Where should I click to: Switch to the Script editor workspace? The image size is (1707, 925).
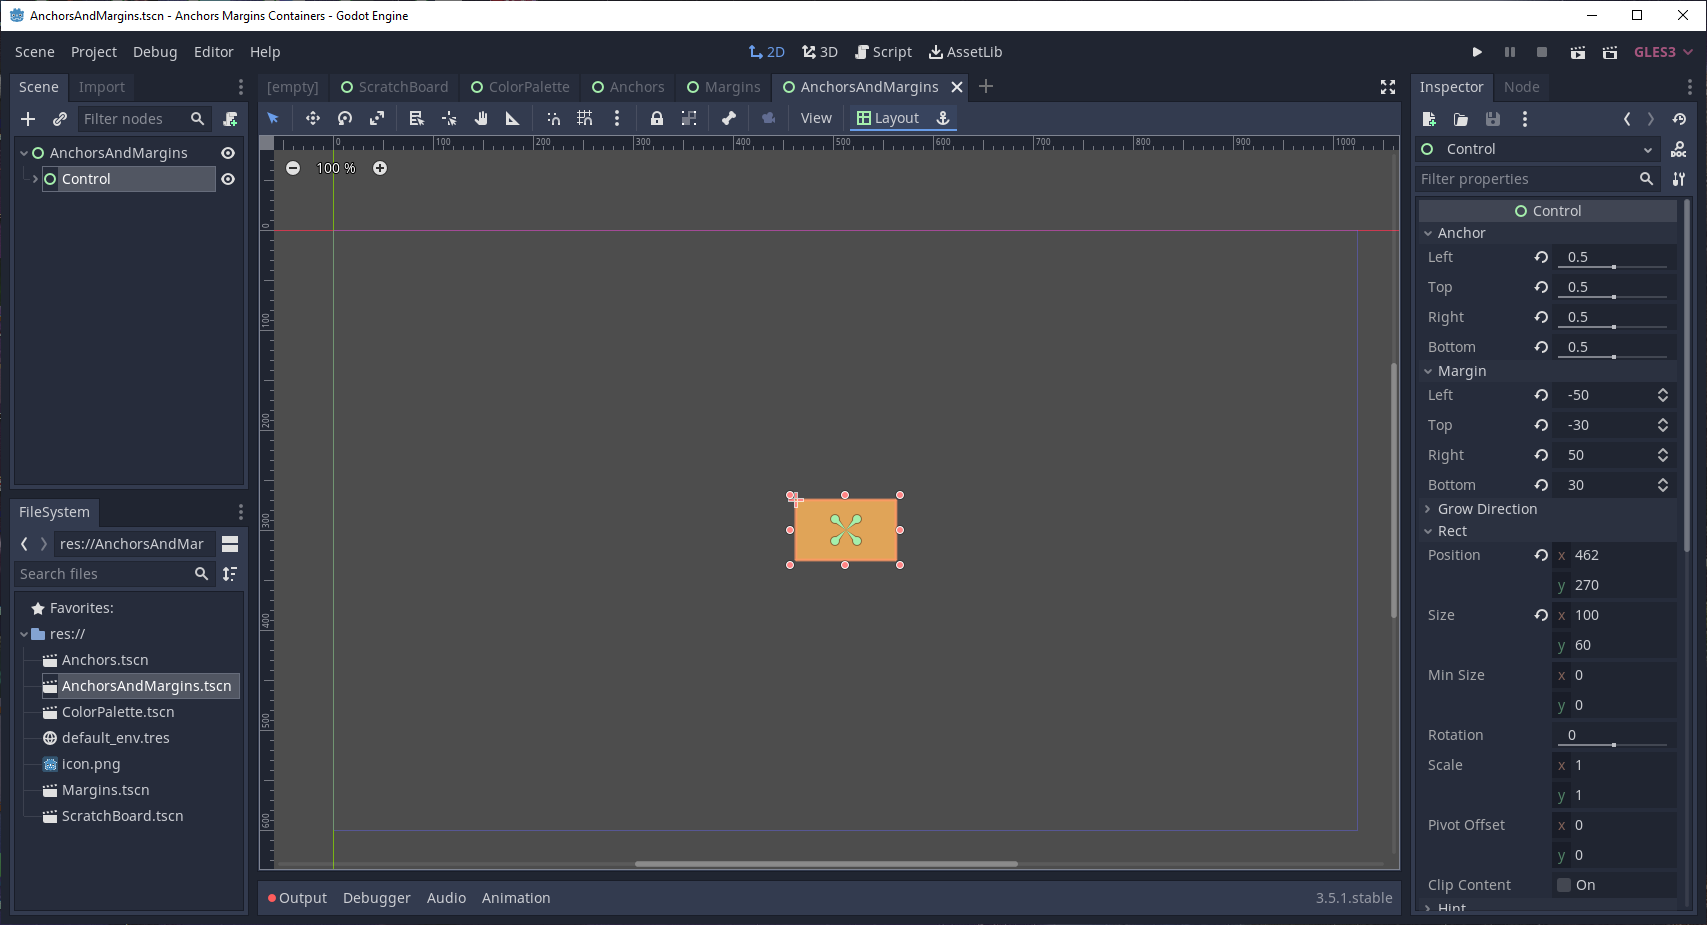(883, 51)
